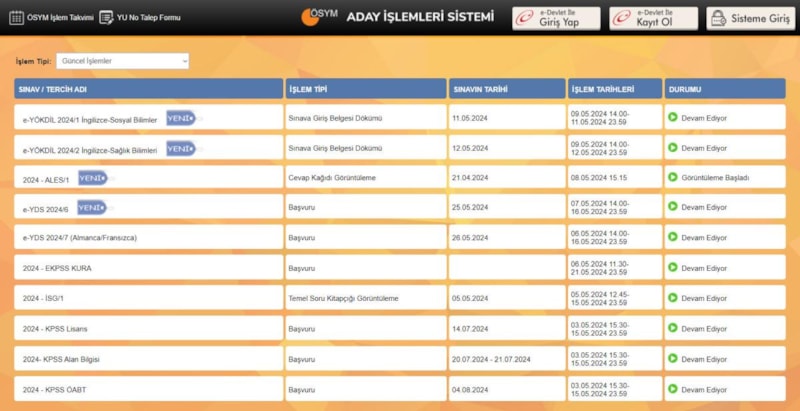The image size is (800, 411).
Task: Click green arrow icon in e-YDS 2024/6 row
Action: (673, 208)
